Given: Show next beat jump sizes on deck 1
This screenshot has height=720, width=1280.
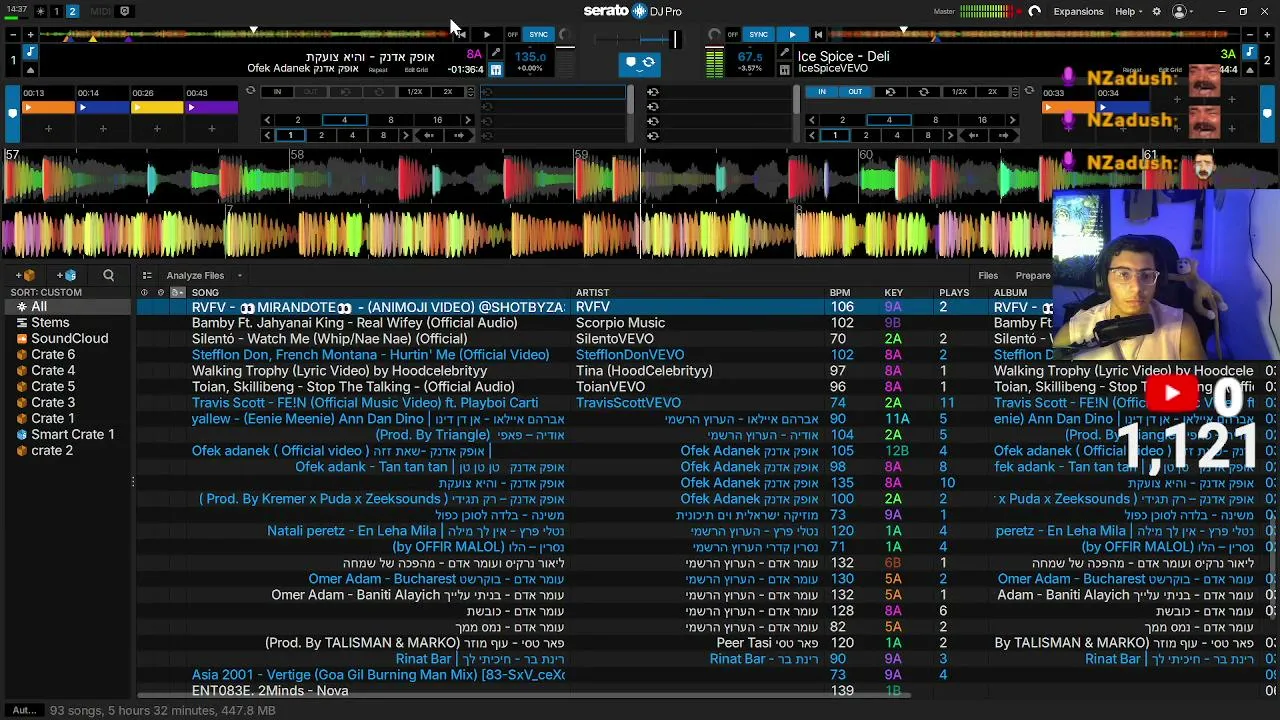Looking at the screenshot, I should pos(405,135).
